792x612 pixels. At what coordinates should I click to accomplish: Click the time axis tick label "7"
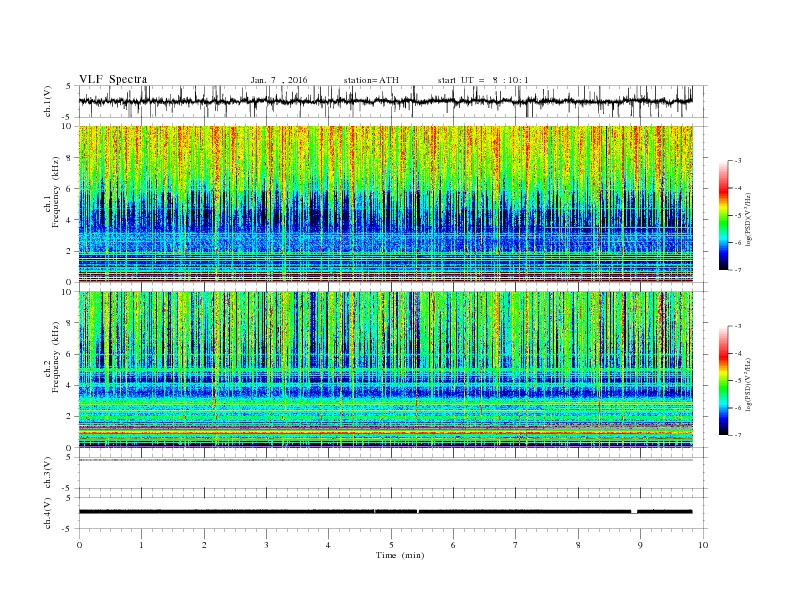[516, 545]
